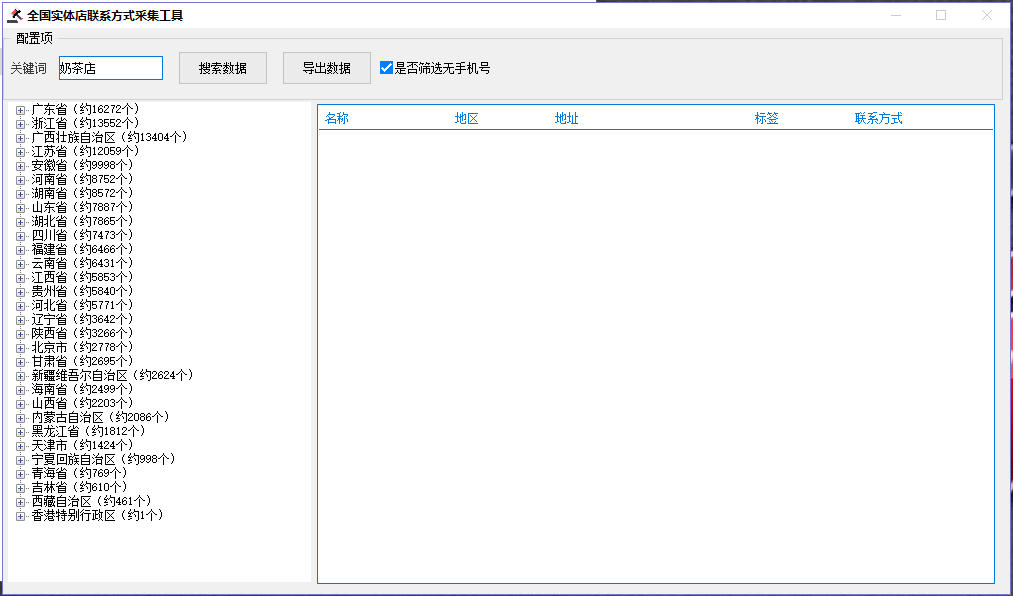Click the app icon in title bar

pyautogui.click(x=14, y=16)
